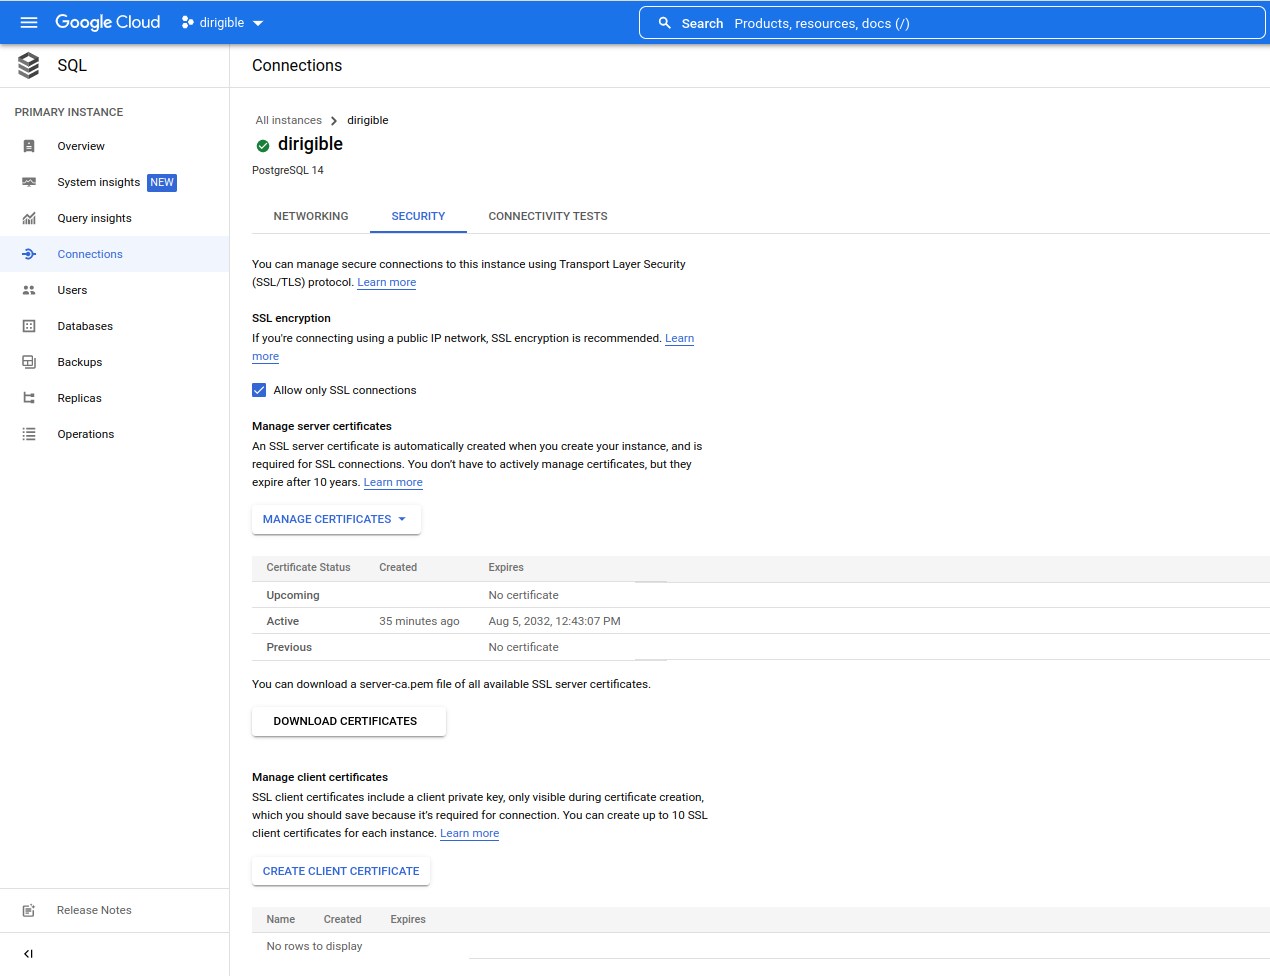
Task: Select Connections in the sidebar
Action: click(90, 254)
